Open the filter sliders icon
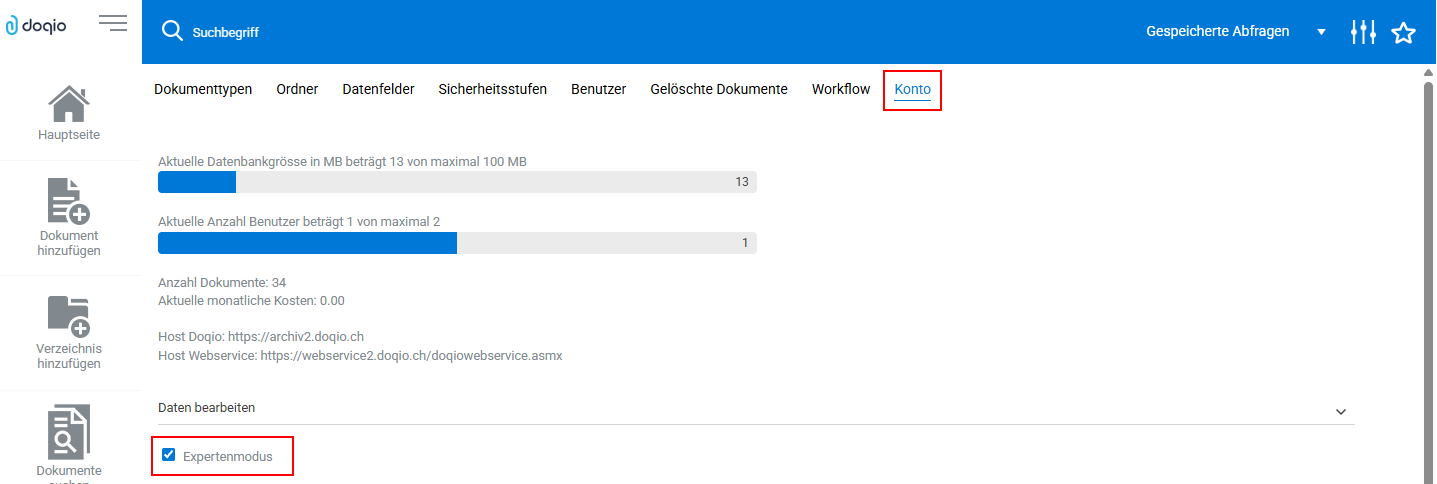 (1363, 32)
